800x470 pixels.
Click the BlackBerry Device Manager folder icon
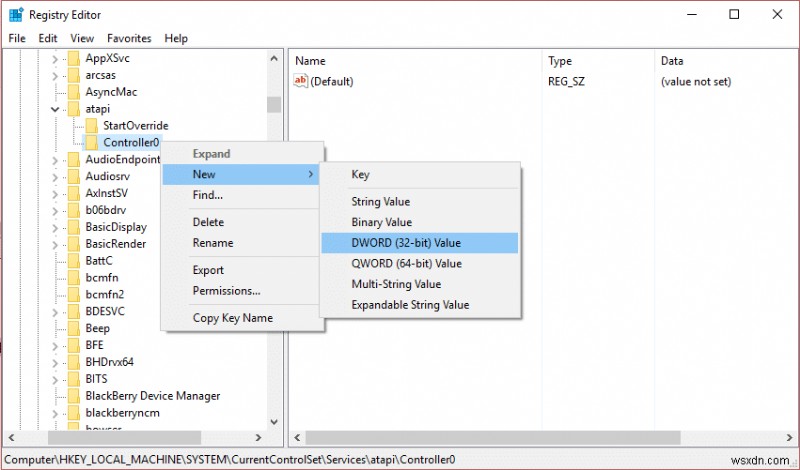click(x=74, y=395)
